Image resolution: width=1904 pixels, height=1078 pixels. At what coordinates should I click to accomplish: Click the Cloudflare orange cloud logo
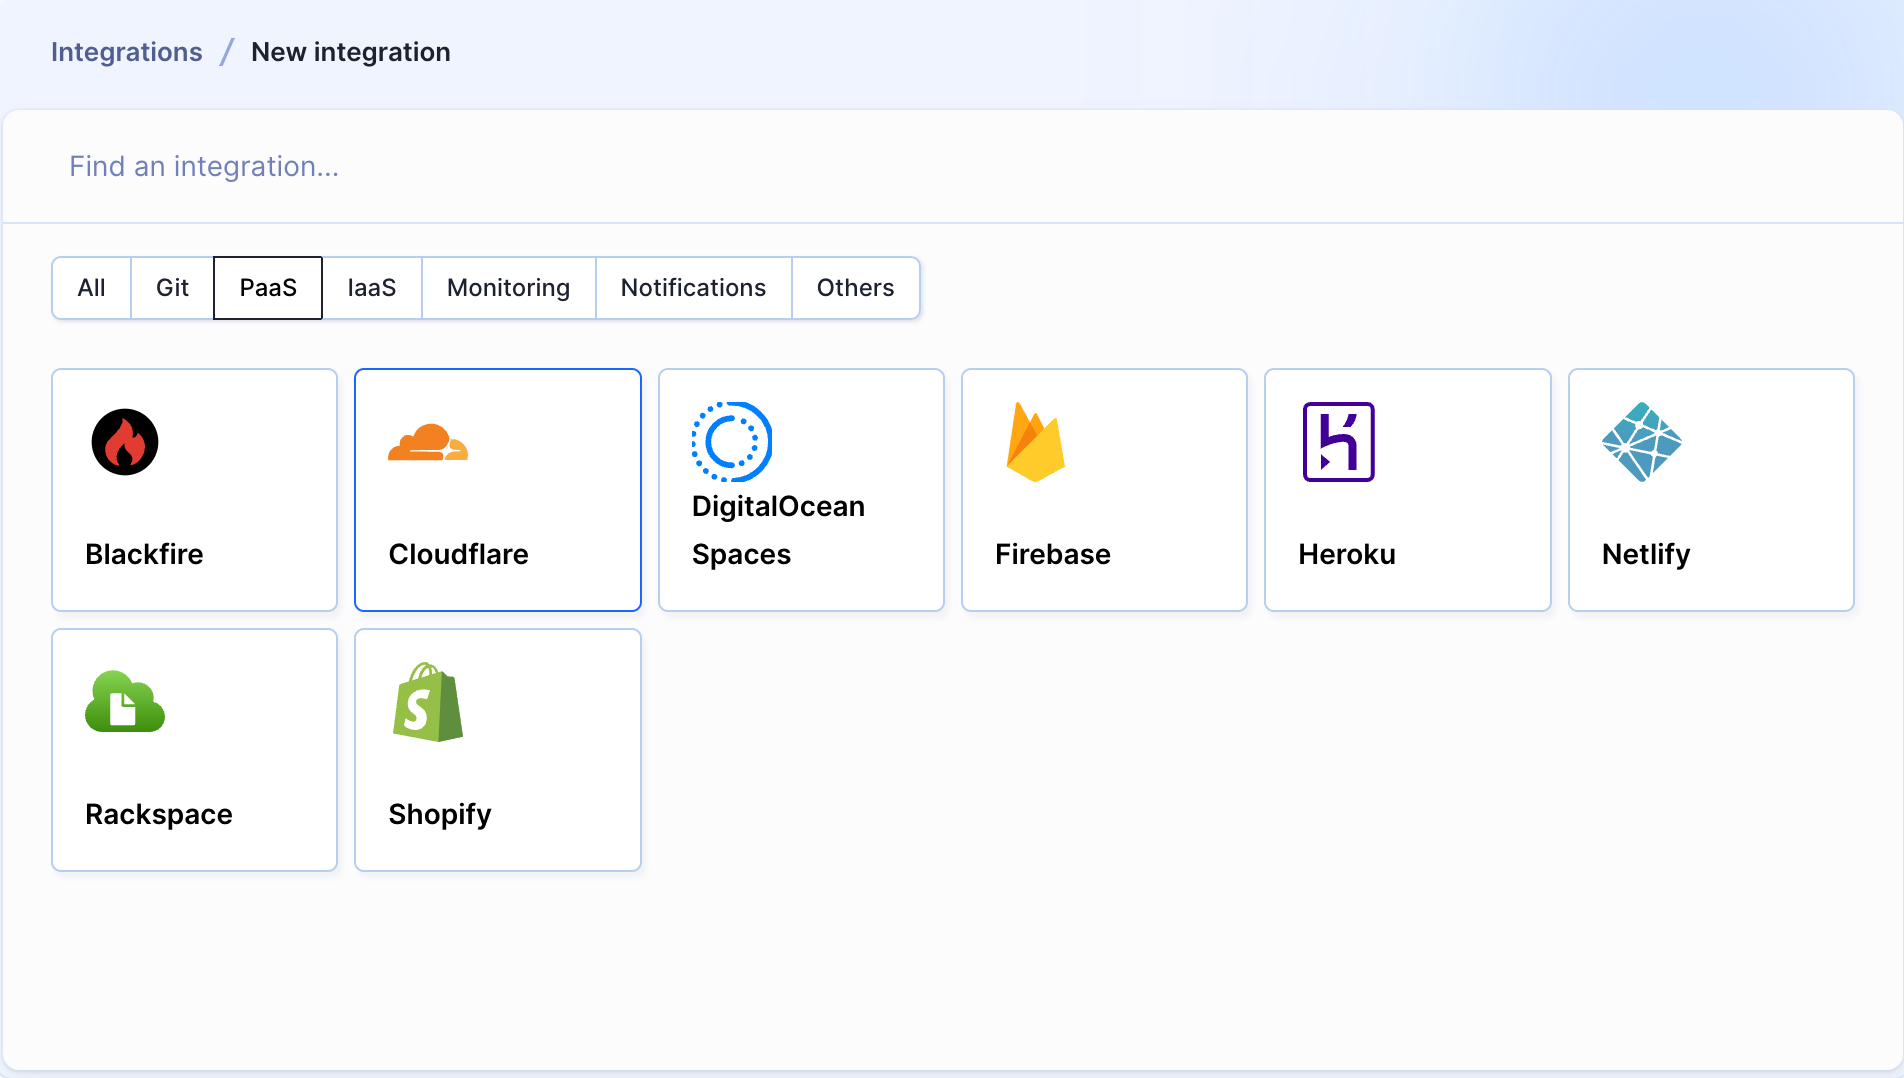coord(428,442)
